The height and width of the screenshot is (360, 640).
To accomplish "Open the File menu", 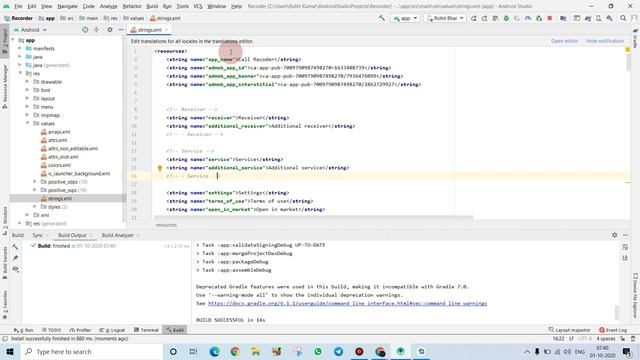I will coord(18,6).
